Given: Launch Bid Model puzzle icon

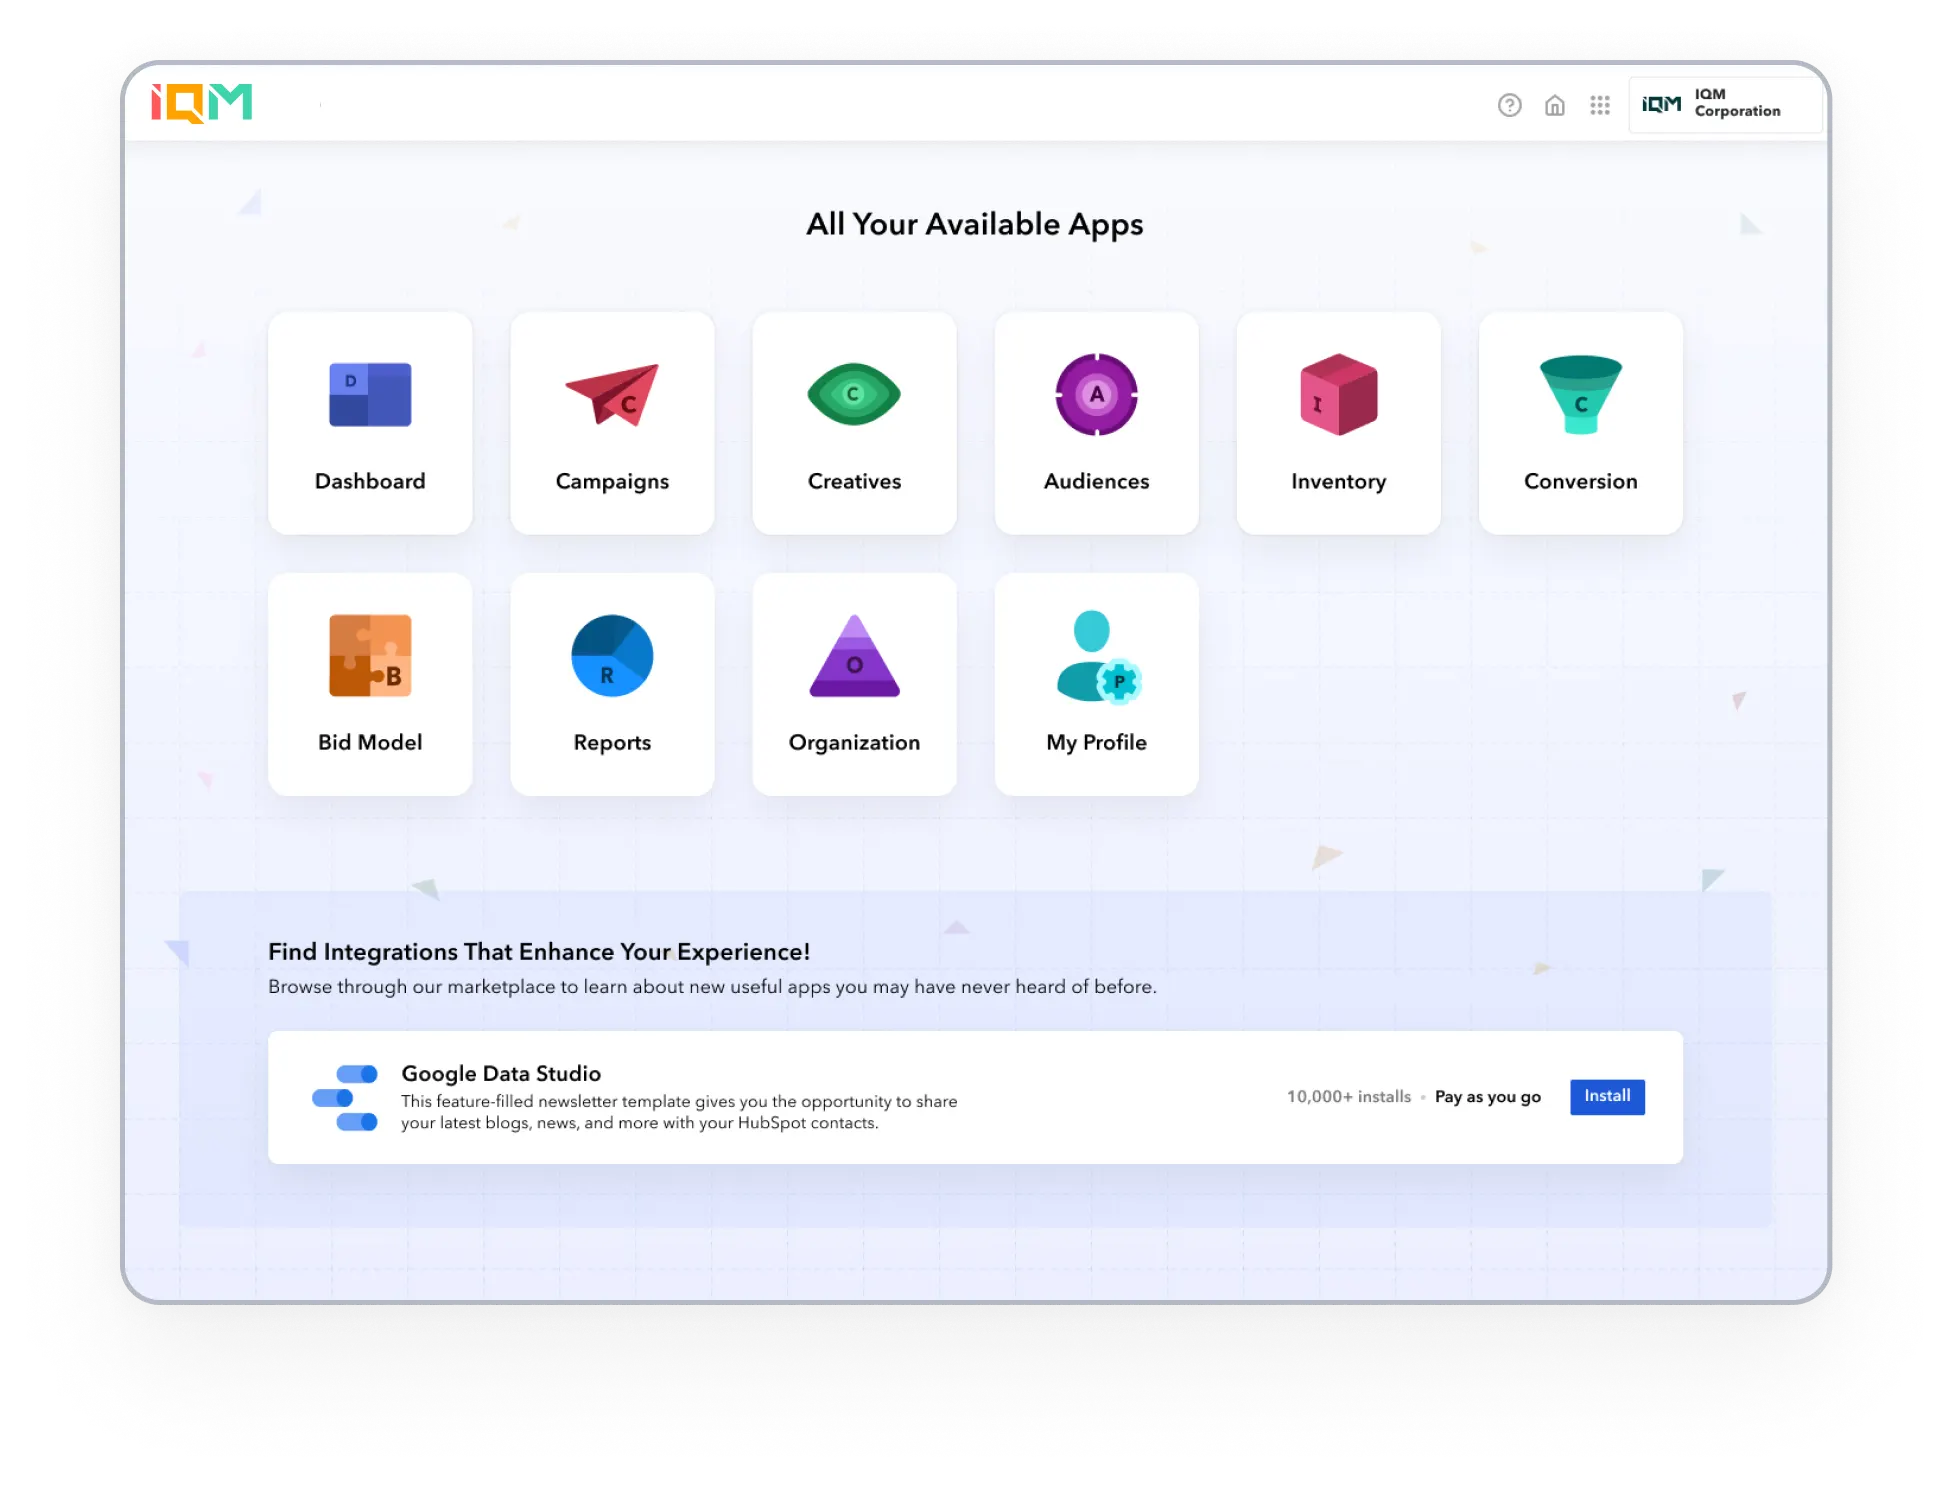Looking at the screenshot, I should 370,656.
